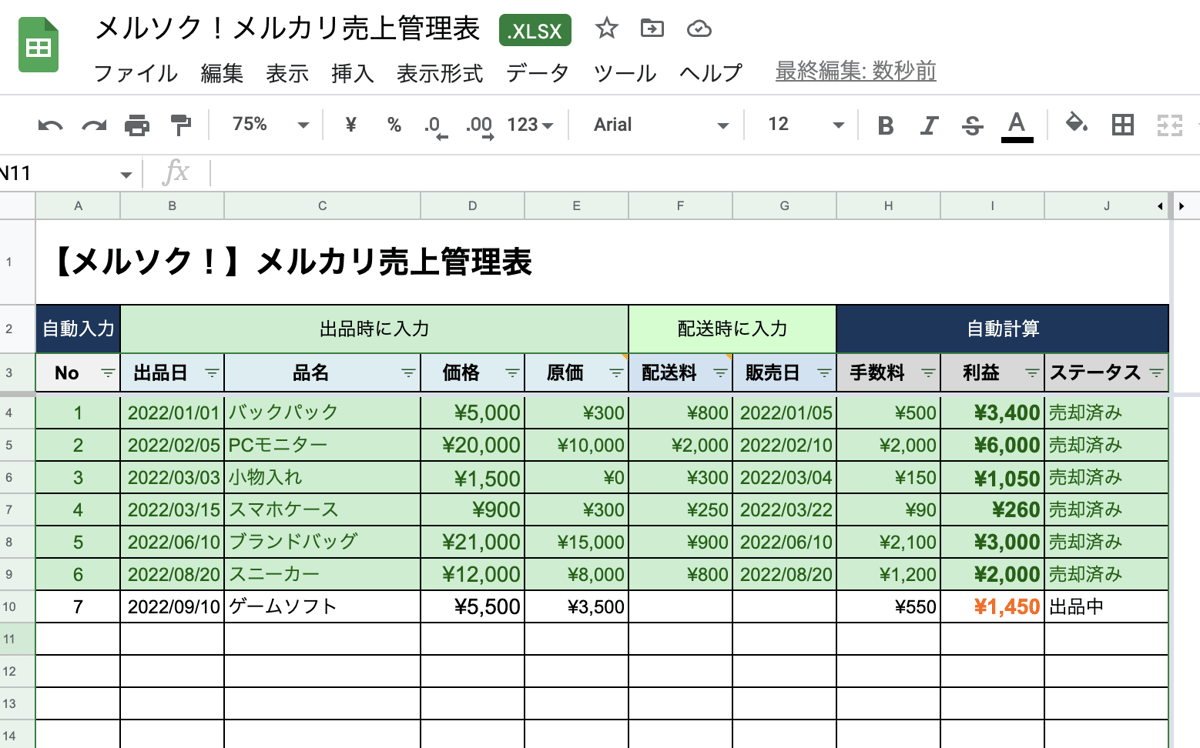Star the メルソク spreadsheet
Screen dimensions: 1200x748
click(606, 30)
